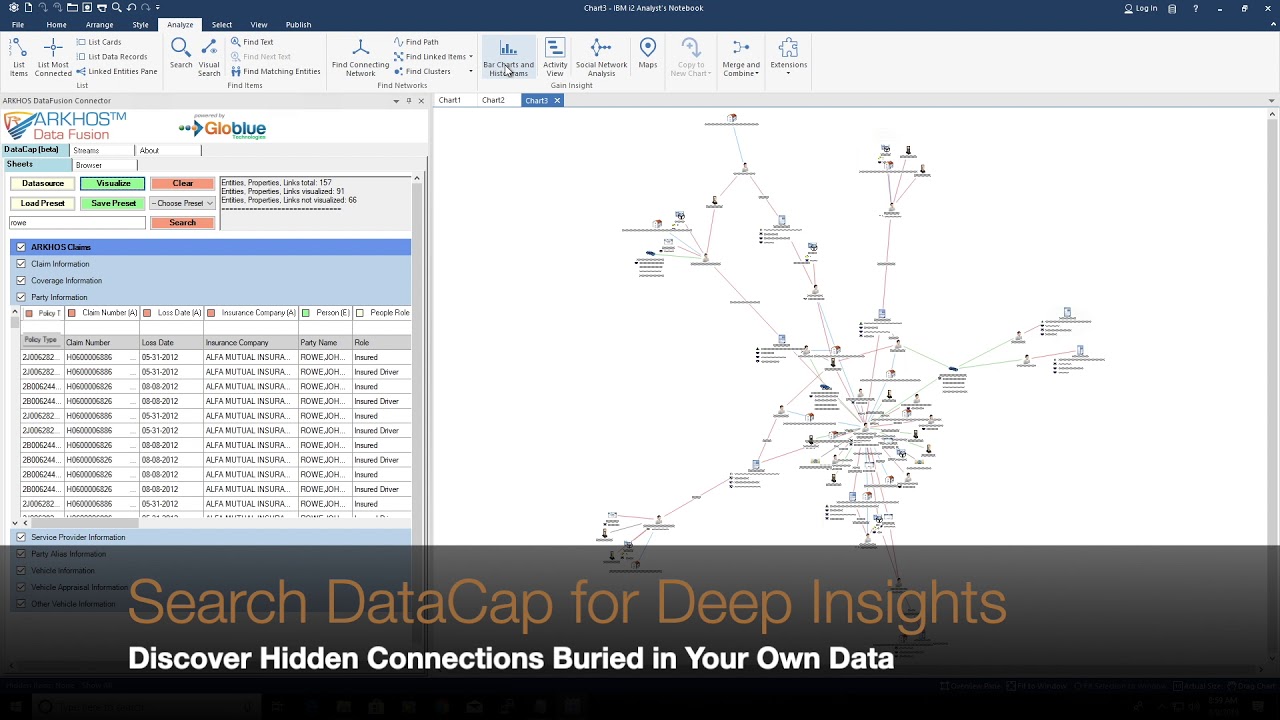This screenshot has width=1280, height=720.
Task: Expand Find Clusters dropdown
Action: 471,72
